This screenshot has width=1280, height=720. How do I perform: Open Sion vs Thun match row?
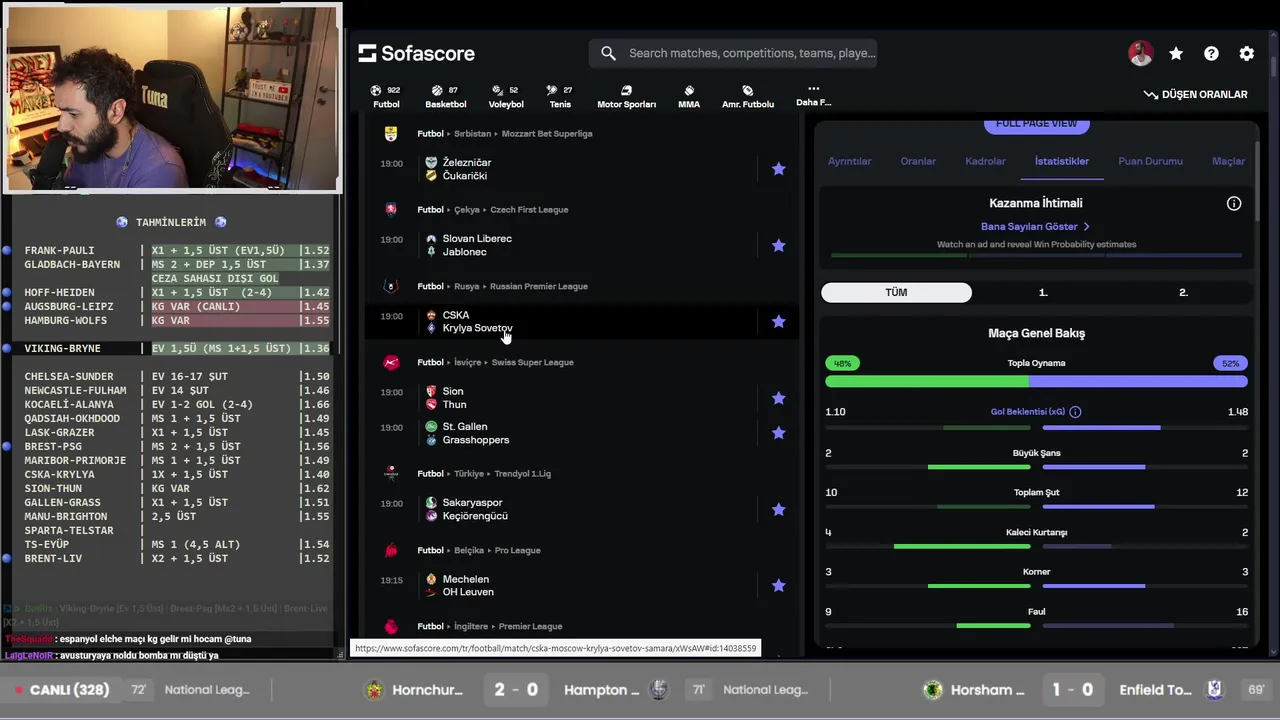click(x=580, y=398)
